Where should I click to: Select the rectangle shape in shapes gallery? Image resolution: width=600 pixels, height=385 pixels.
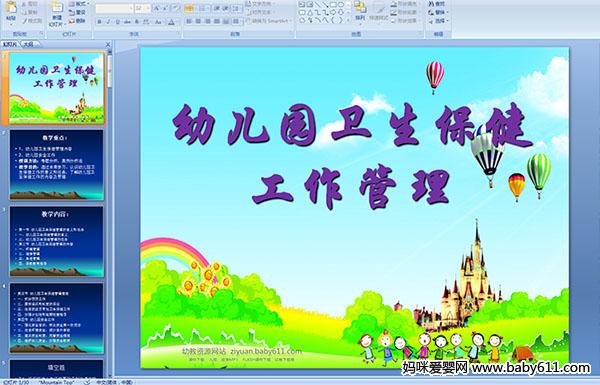(333, 4)
